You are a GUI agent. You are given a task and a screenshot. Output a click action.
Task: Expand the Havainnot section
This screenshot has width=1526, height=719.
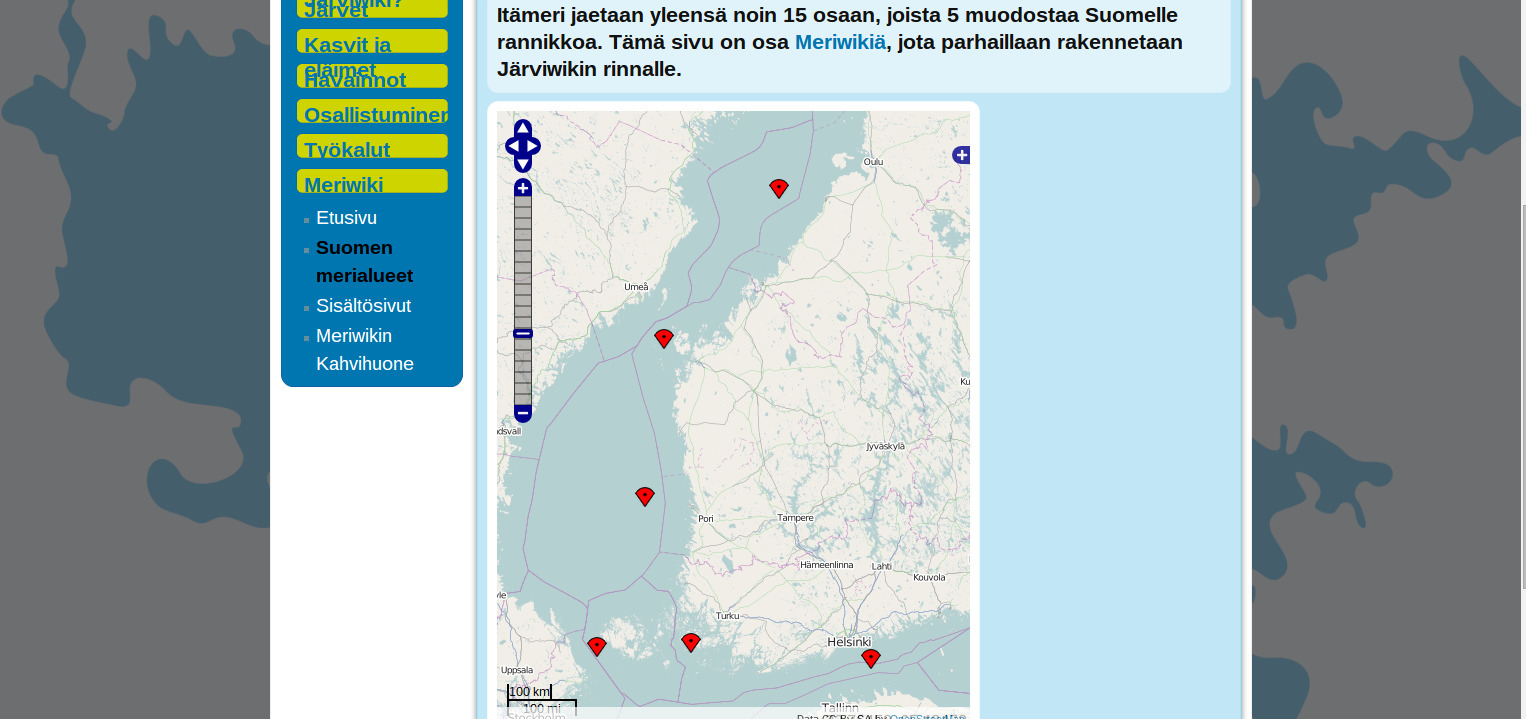click(x=355, y=80)
